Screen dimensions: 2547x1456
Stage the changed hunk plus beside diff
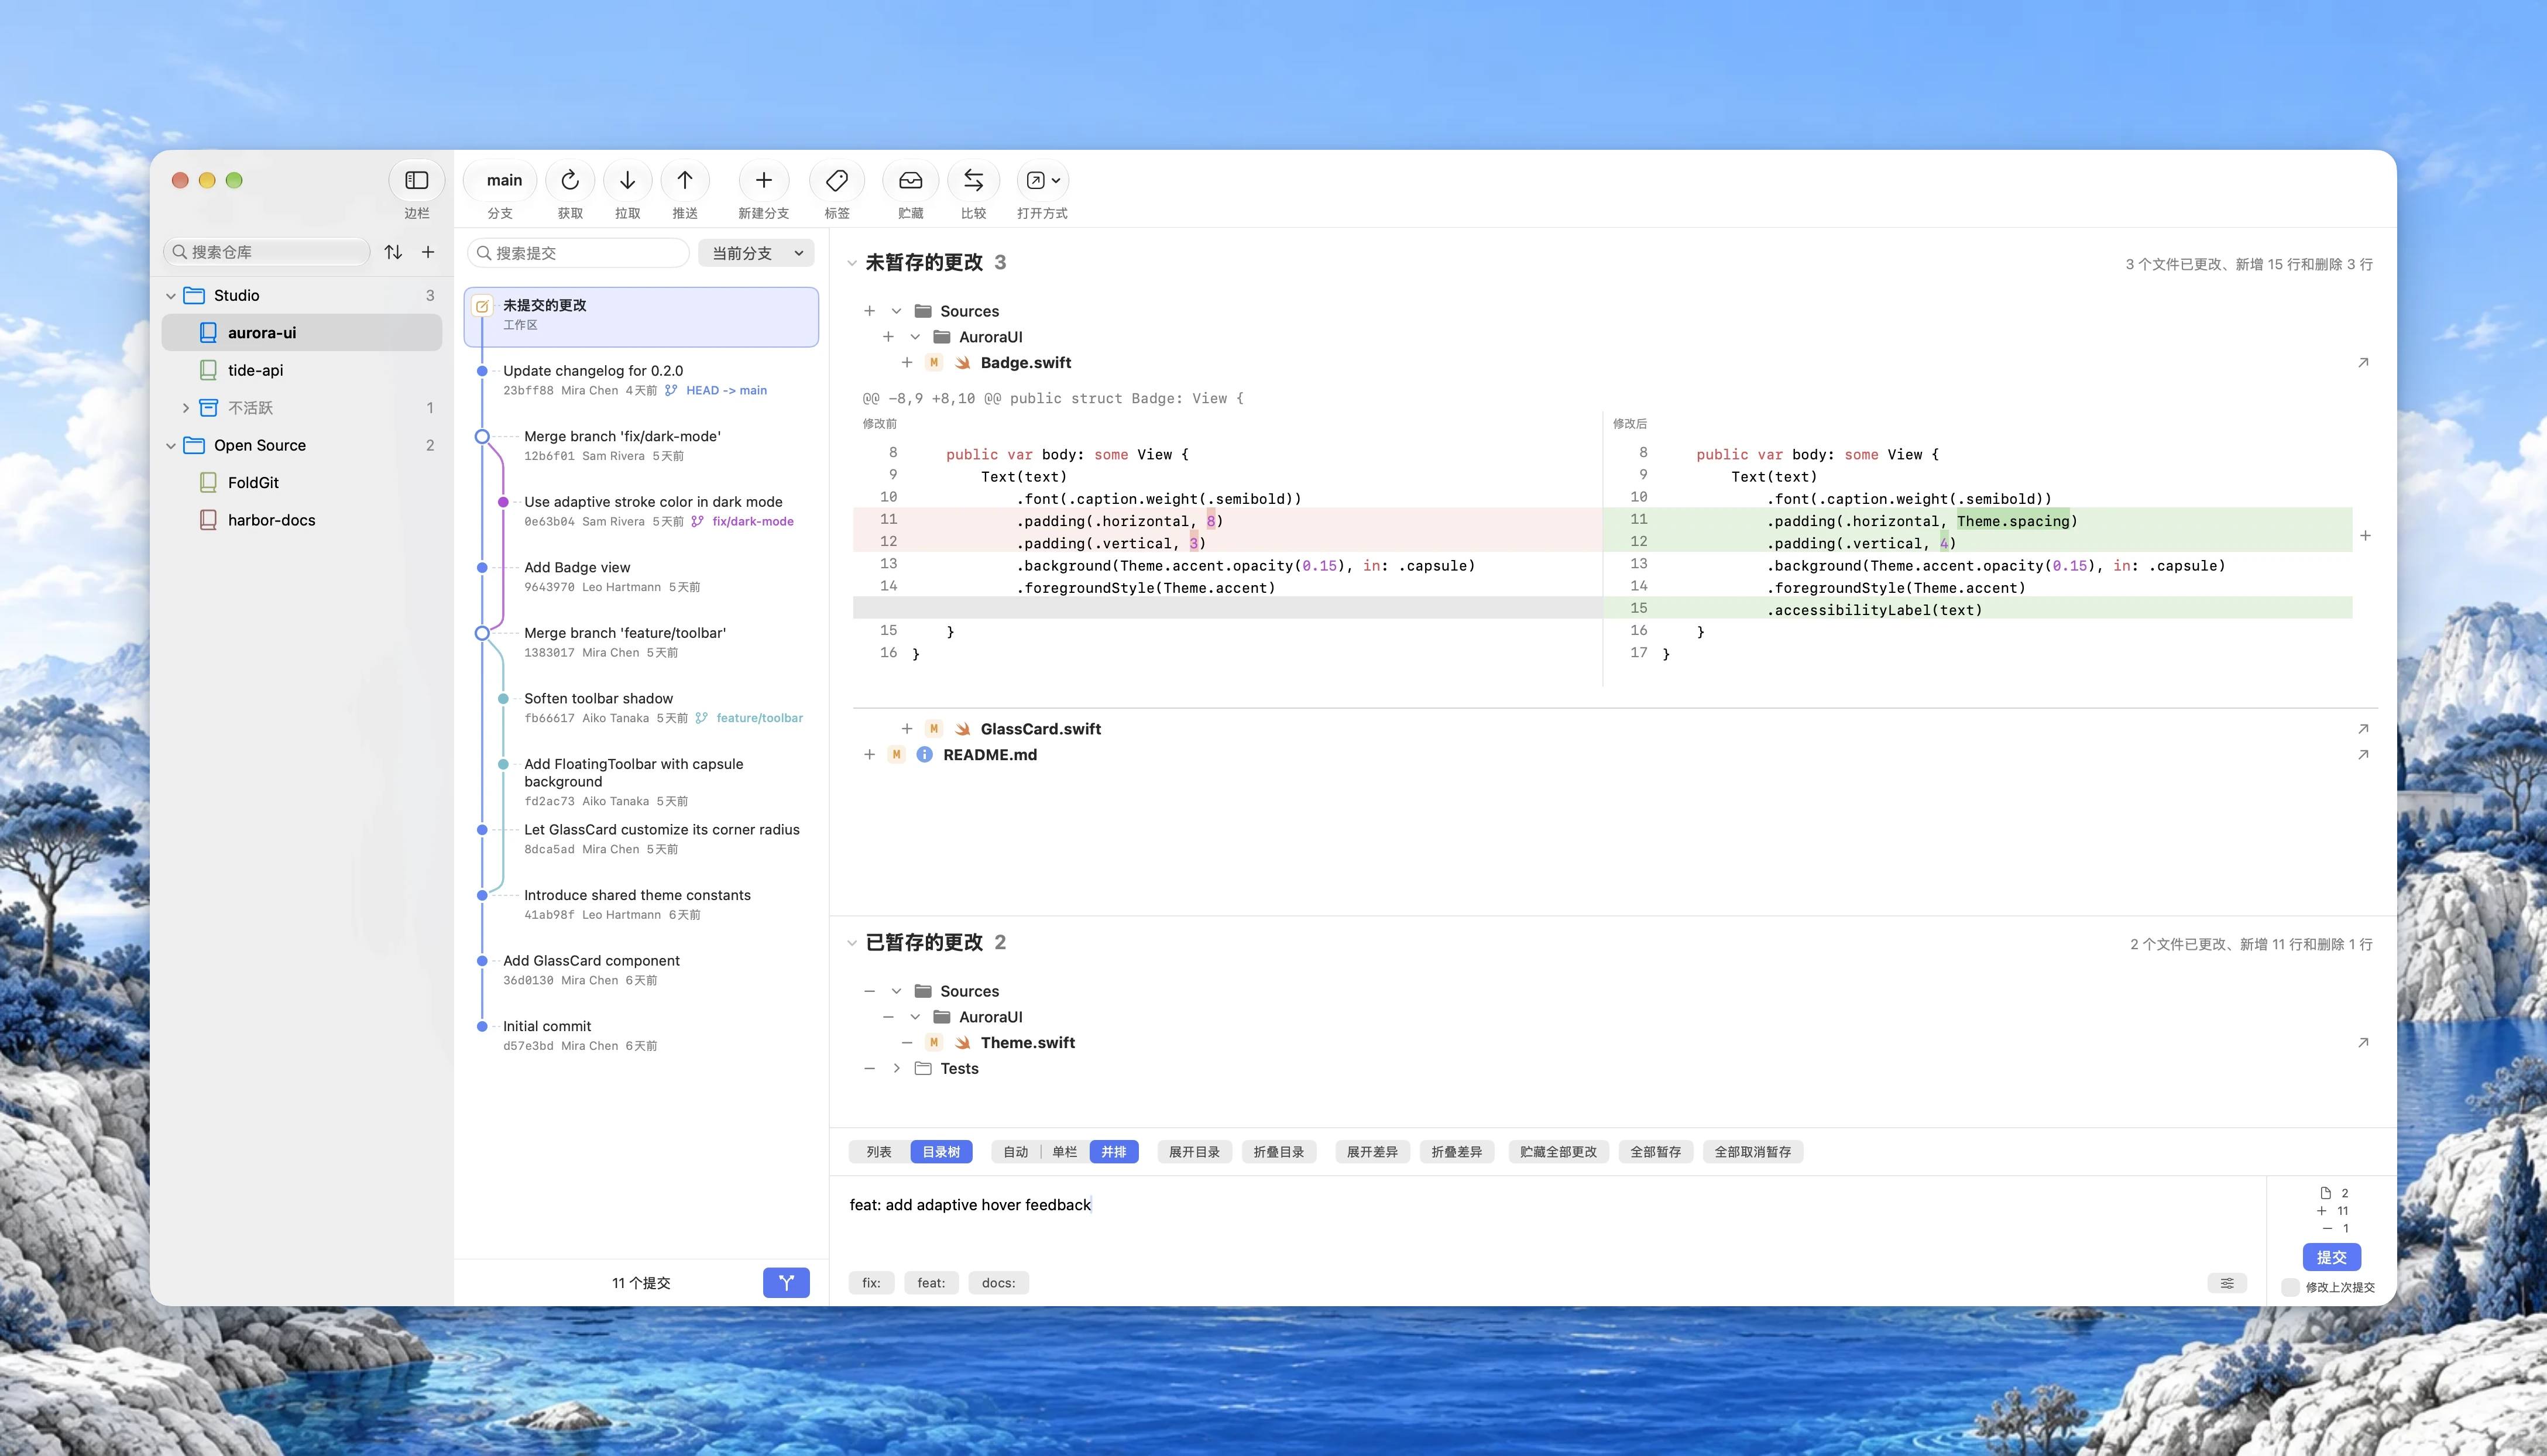click(x=2365, y=536)
